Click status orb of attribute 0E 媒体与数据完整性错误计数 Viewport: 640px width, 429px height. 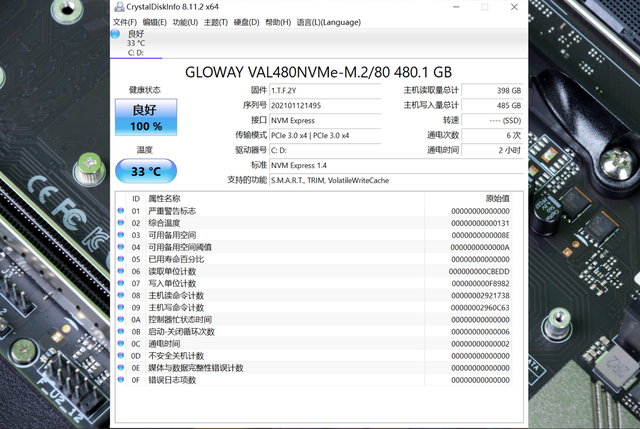120,367
